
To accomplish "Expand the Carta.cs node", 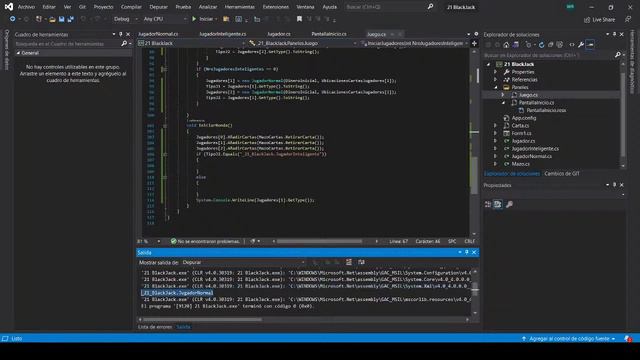I will (x=496, y=126).
